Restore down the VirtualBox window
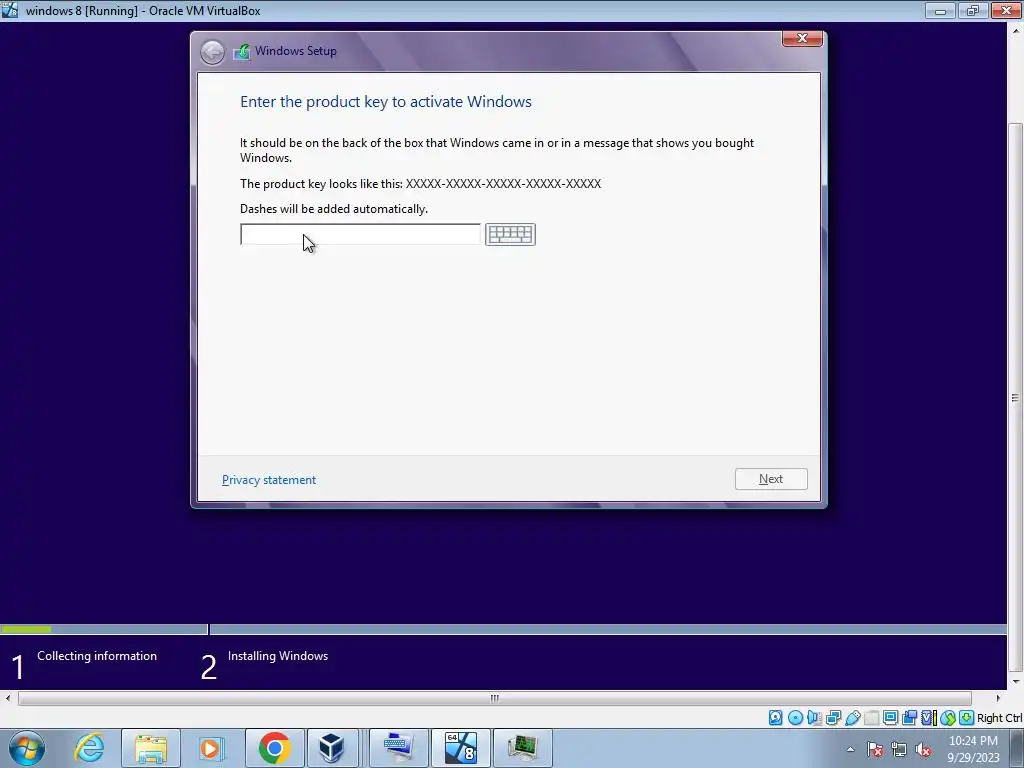 (x=973, y=10)
